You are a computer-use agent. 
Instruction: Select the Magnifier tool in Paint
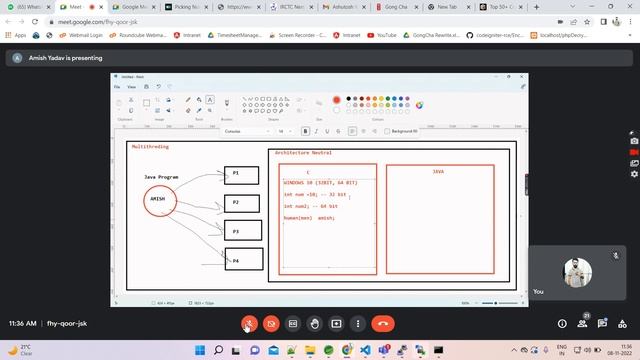pyautogui.click(x=210, y=110)
